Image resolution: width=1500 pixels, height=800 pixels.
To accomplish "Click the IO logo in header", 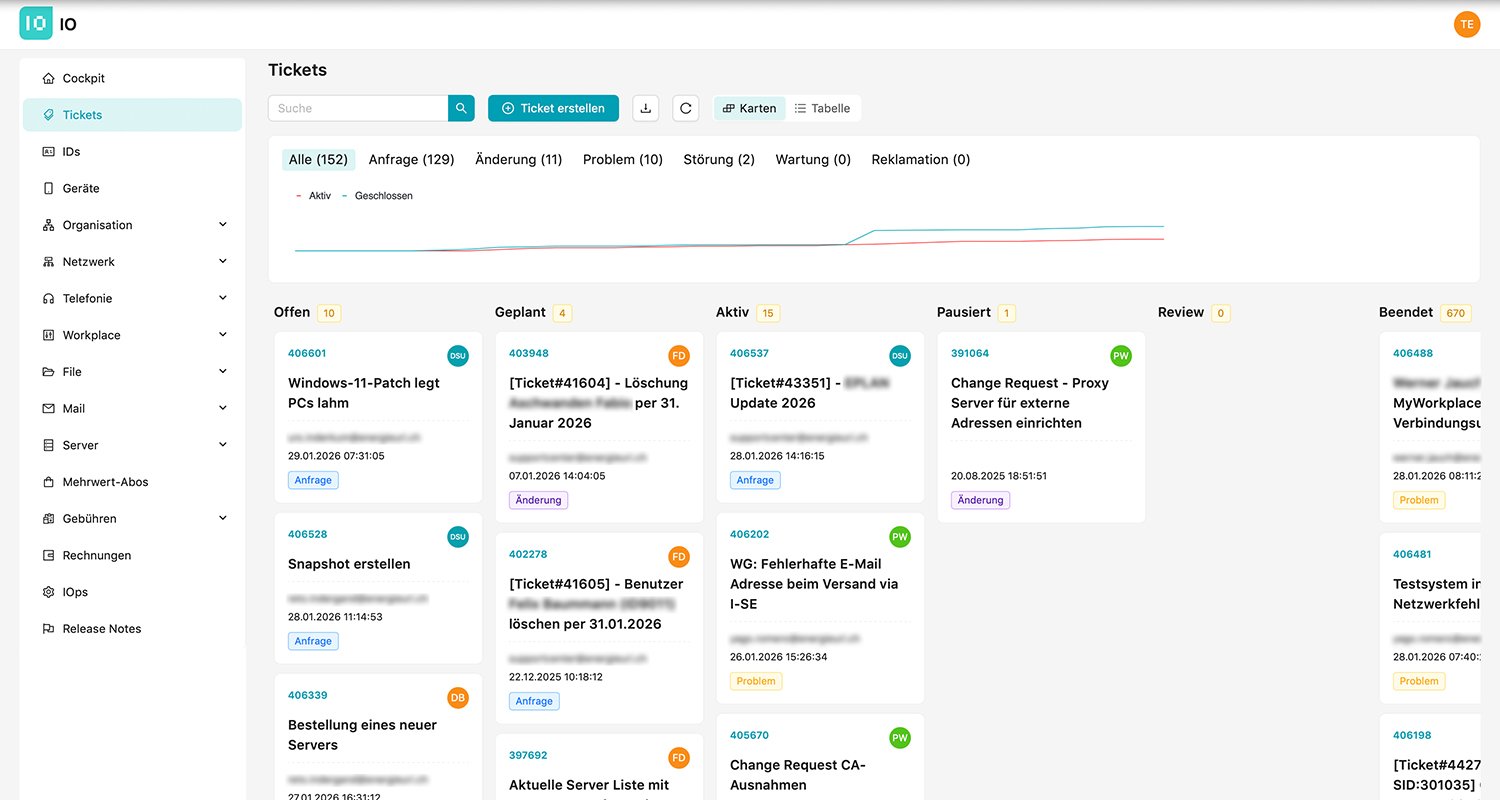I will (x=36, y=24).
